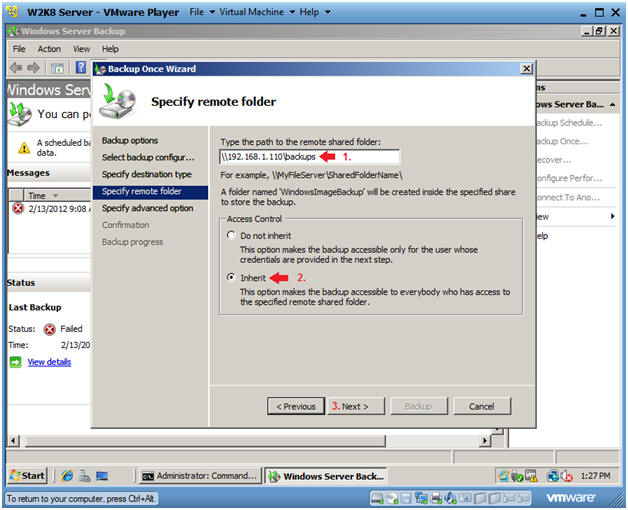Image resolution: width=628 pixels, height=510 pixels.
Task: Click Backup Schedule action in right pane
Action: coord(569,123)
